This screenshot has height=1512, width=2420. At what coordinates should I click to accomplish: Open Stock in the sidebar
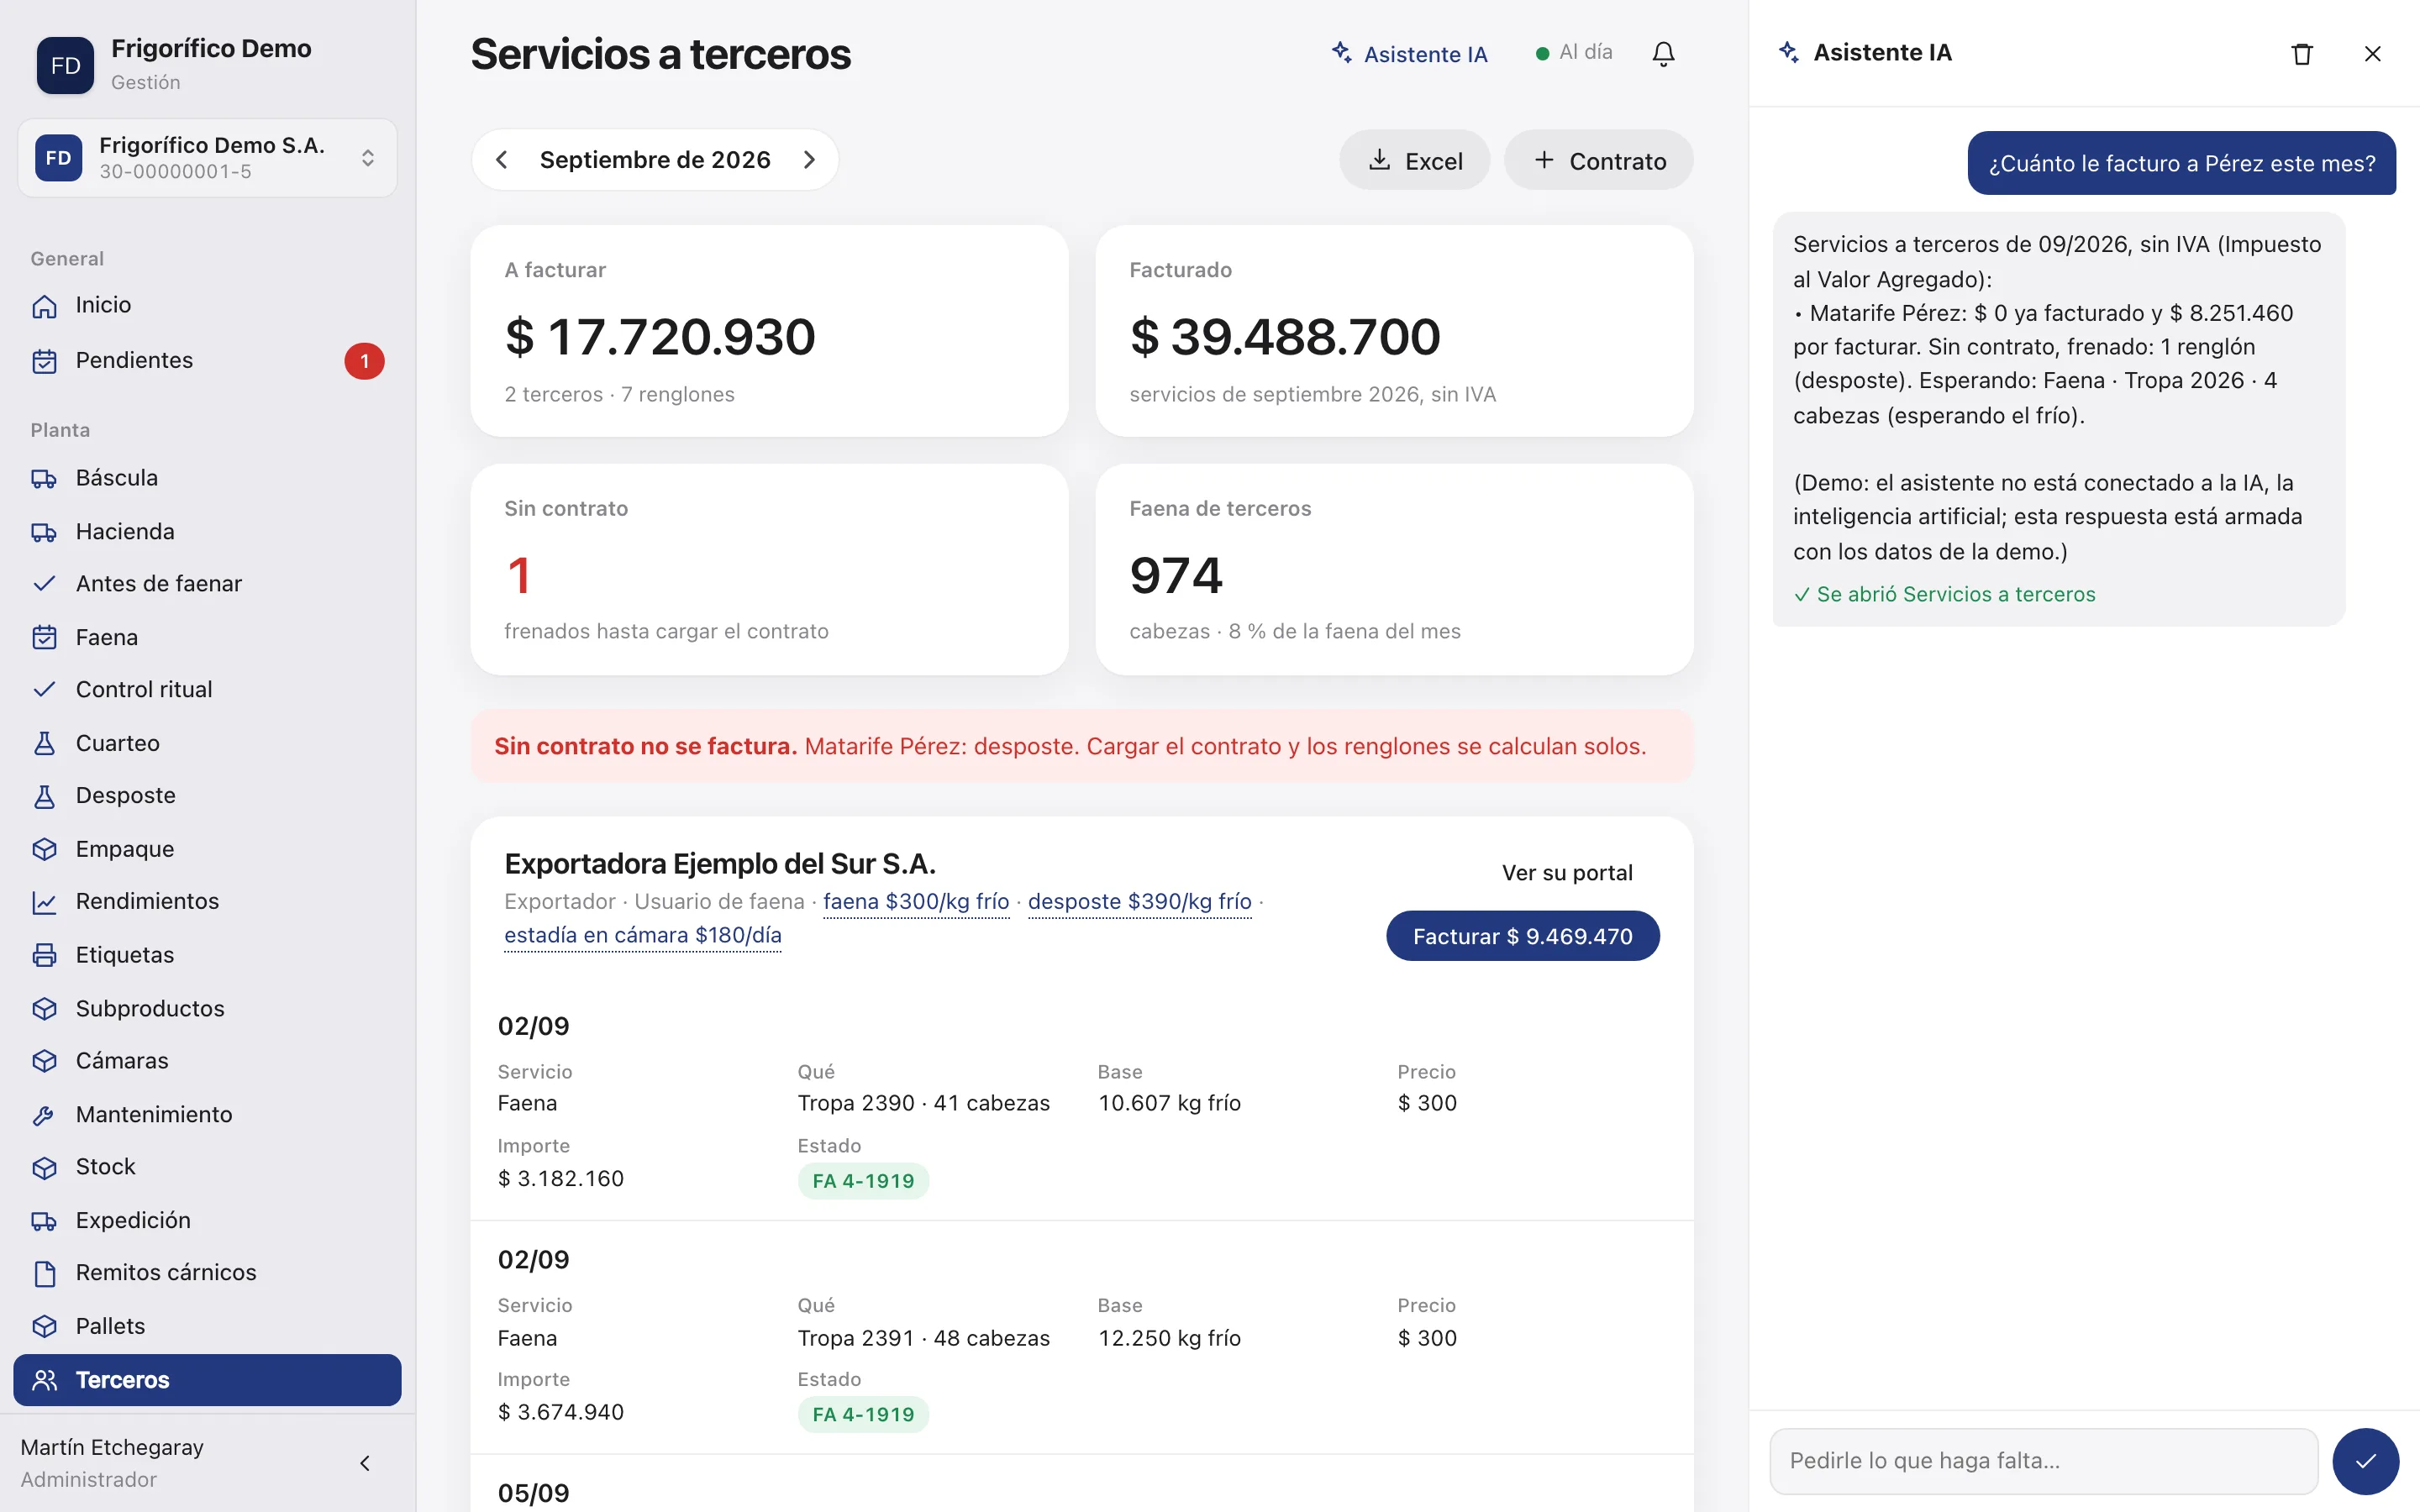coord(207,1167)
